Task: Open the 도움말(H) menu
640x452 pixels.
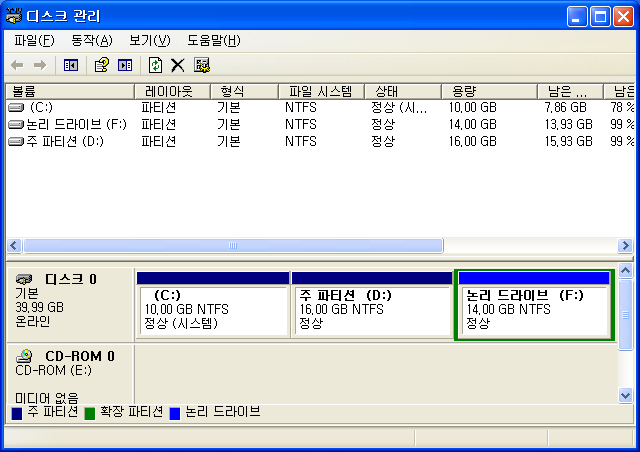Action: point(213,40)
